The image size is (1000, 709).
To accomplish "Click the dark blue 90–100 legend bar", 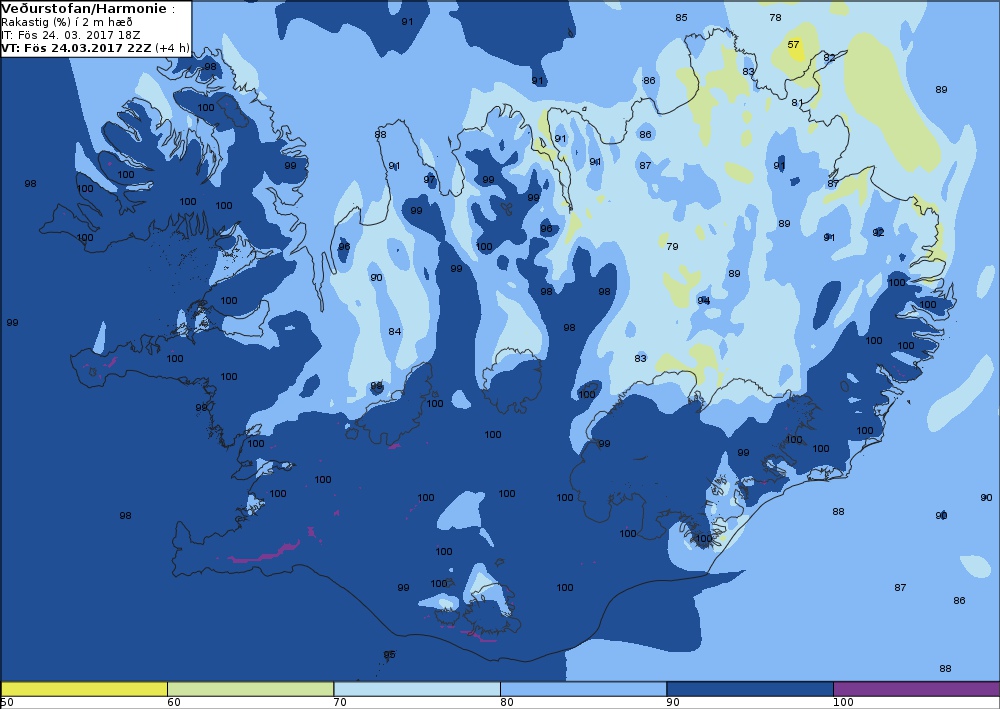I will (750, 689).
